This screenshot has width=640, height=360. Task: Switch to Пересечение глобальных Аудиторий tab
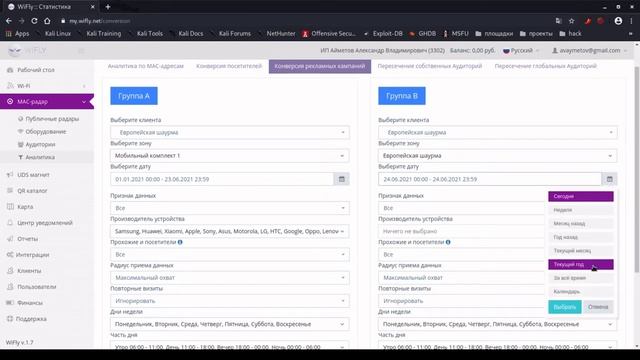tap(545, 66)
